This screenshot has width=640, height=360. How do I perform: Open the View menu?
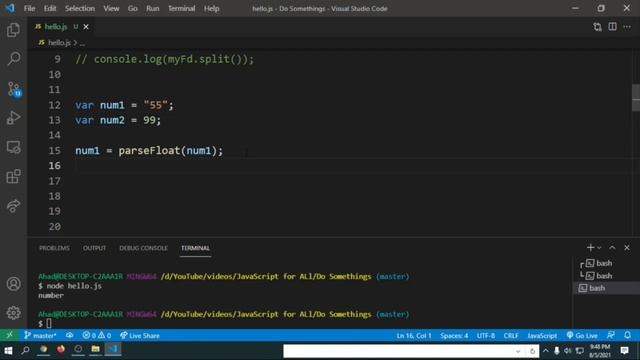pos(111,8)
